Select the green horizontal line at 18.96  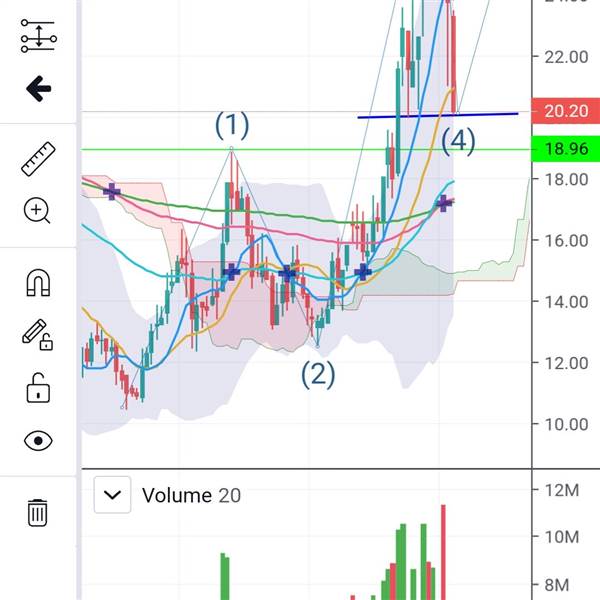[x=306, y=150]
